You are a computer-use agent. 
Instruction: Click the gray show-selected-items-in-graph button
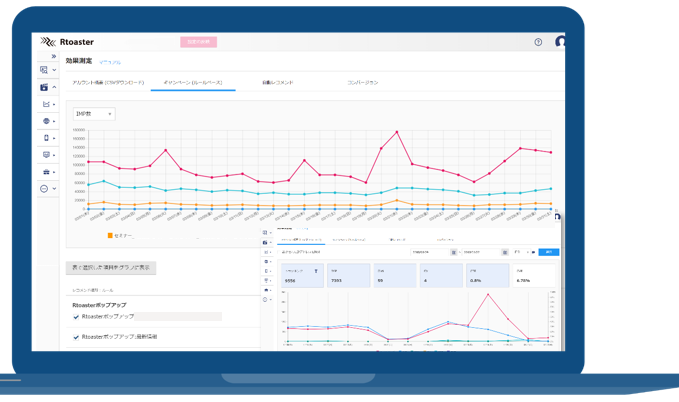pyautogui.click(x=111, y=268)
